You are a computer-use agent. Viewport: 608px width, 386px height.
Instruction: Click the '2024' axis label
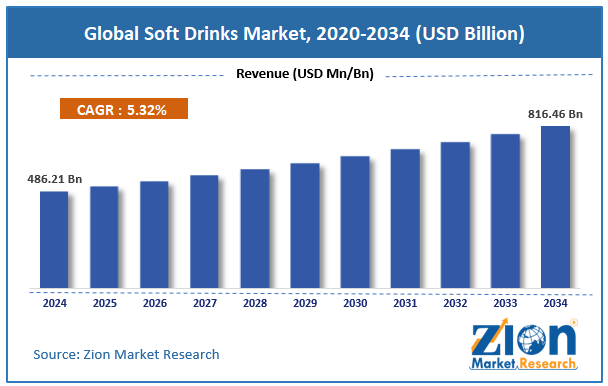[54, 303]
